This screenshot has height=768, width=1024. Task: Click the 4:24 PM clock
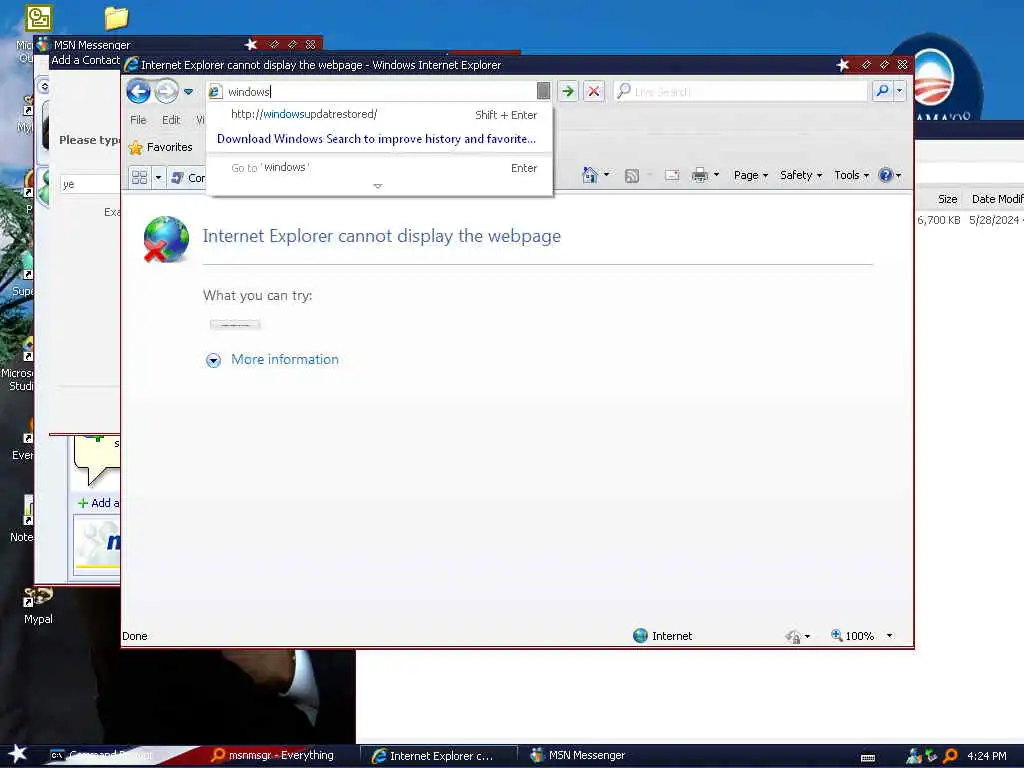point(987,756)
